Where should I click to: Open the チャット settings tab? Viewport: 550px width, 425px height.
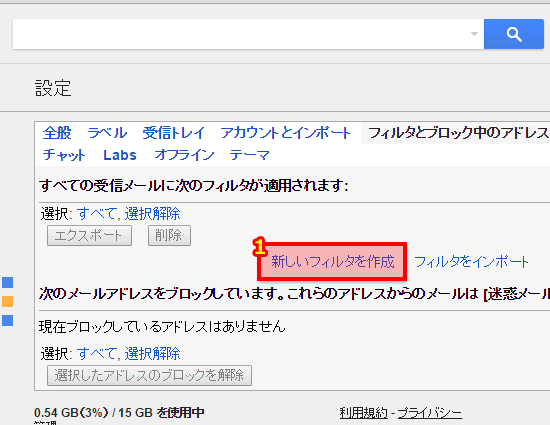[x=64, y=155]
